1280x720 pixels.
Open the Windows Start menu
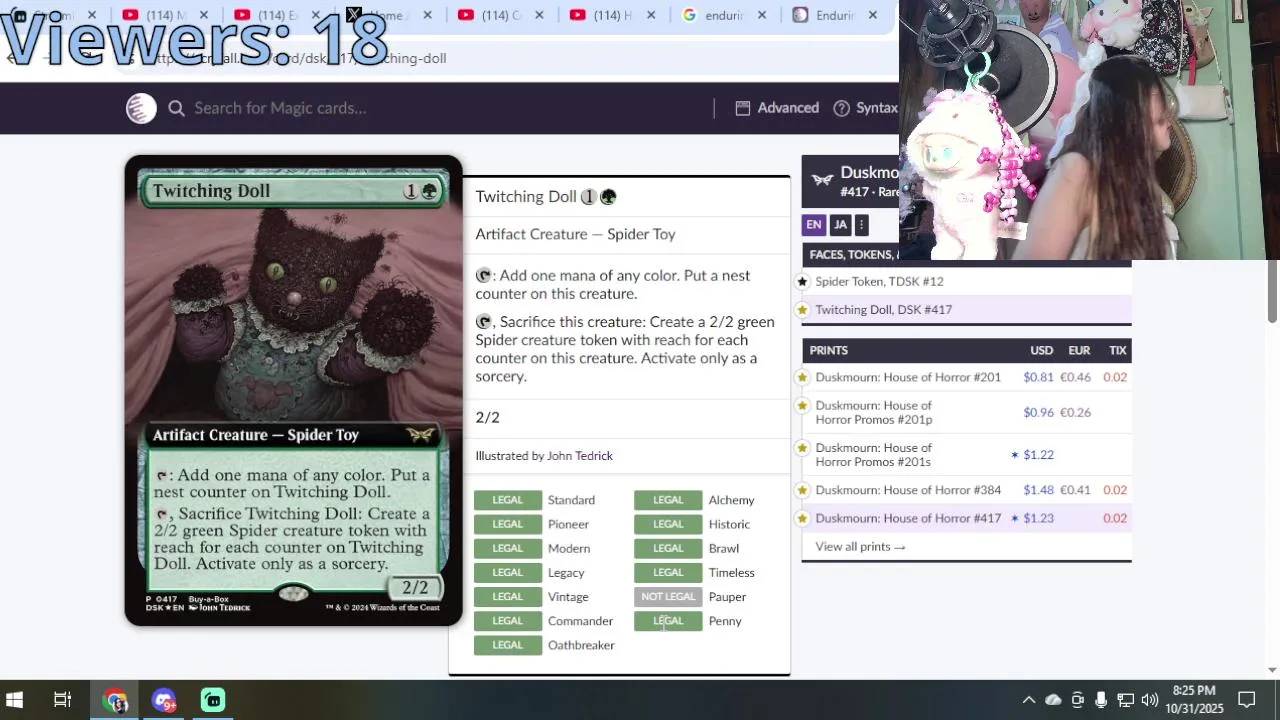coord(15,700)
